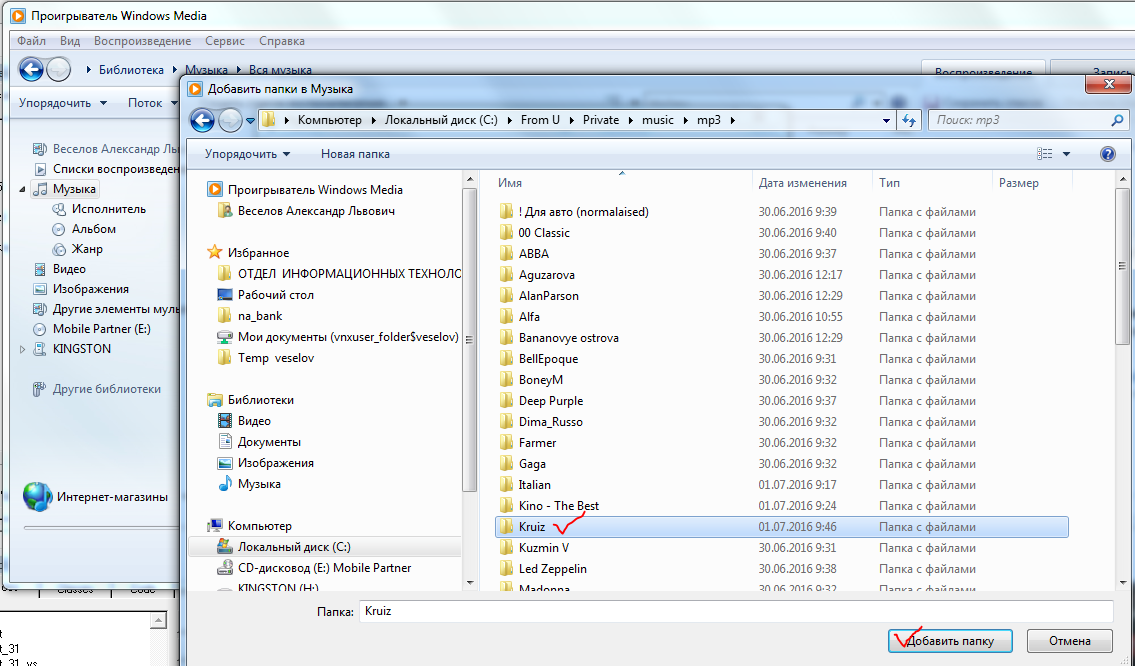Open the Упорядочить dropdown in the dialog
Image resolution: width=1135 pixels, height=666 pixels.
tap(247, 153)
